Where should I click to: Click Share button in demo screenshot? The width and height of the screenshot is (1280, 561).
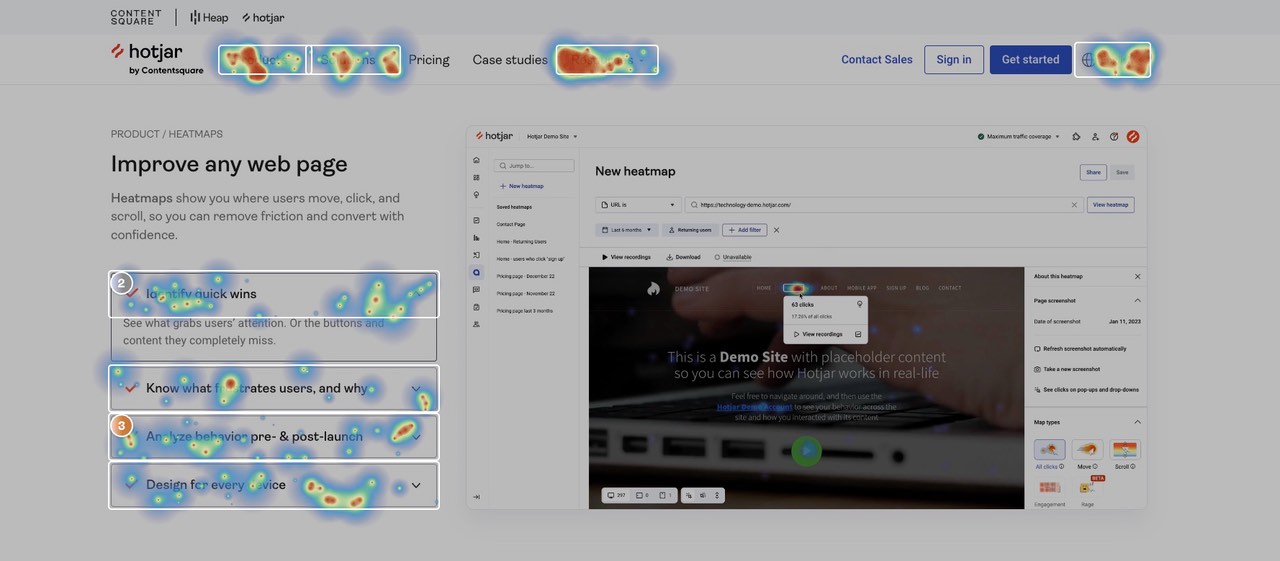pyautogui.click(x=1093, y=172)
